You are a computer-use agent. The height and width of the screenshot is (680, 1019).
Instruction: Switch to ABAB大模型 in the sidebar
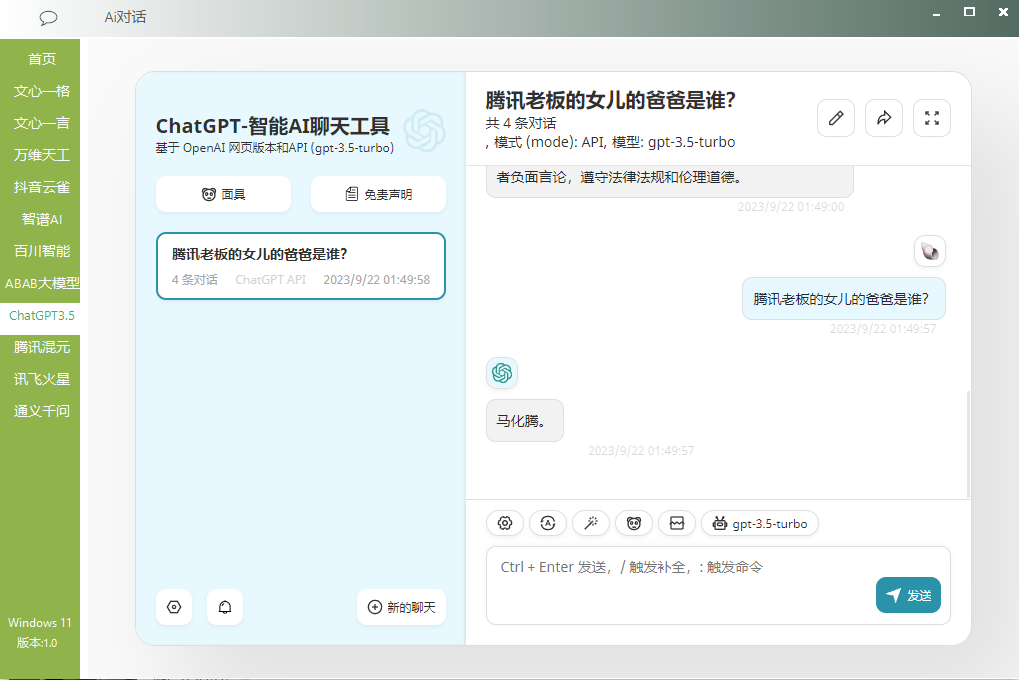(40, 283)
